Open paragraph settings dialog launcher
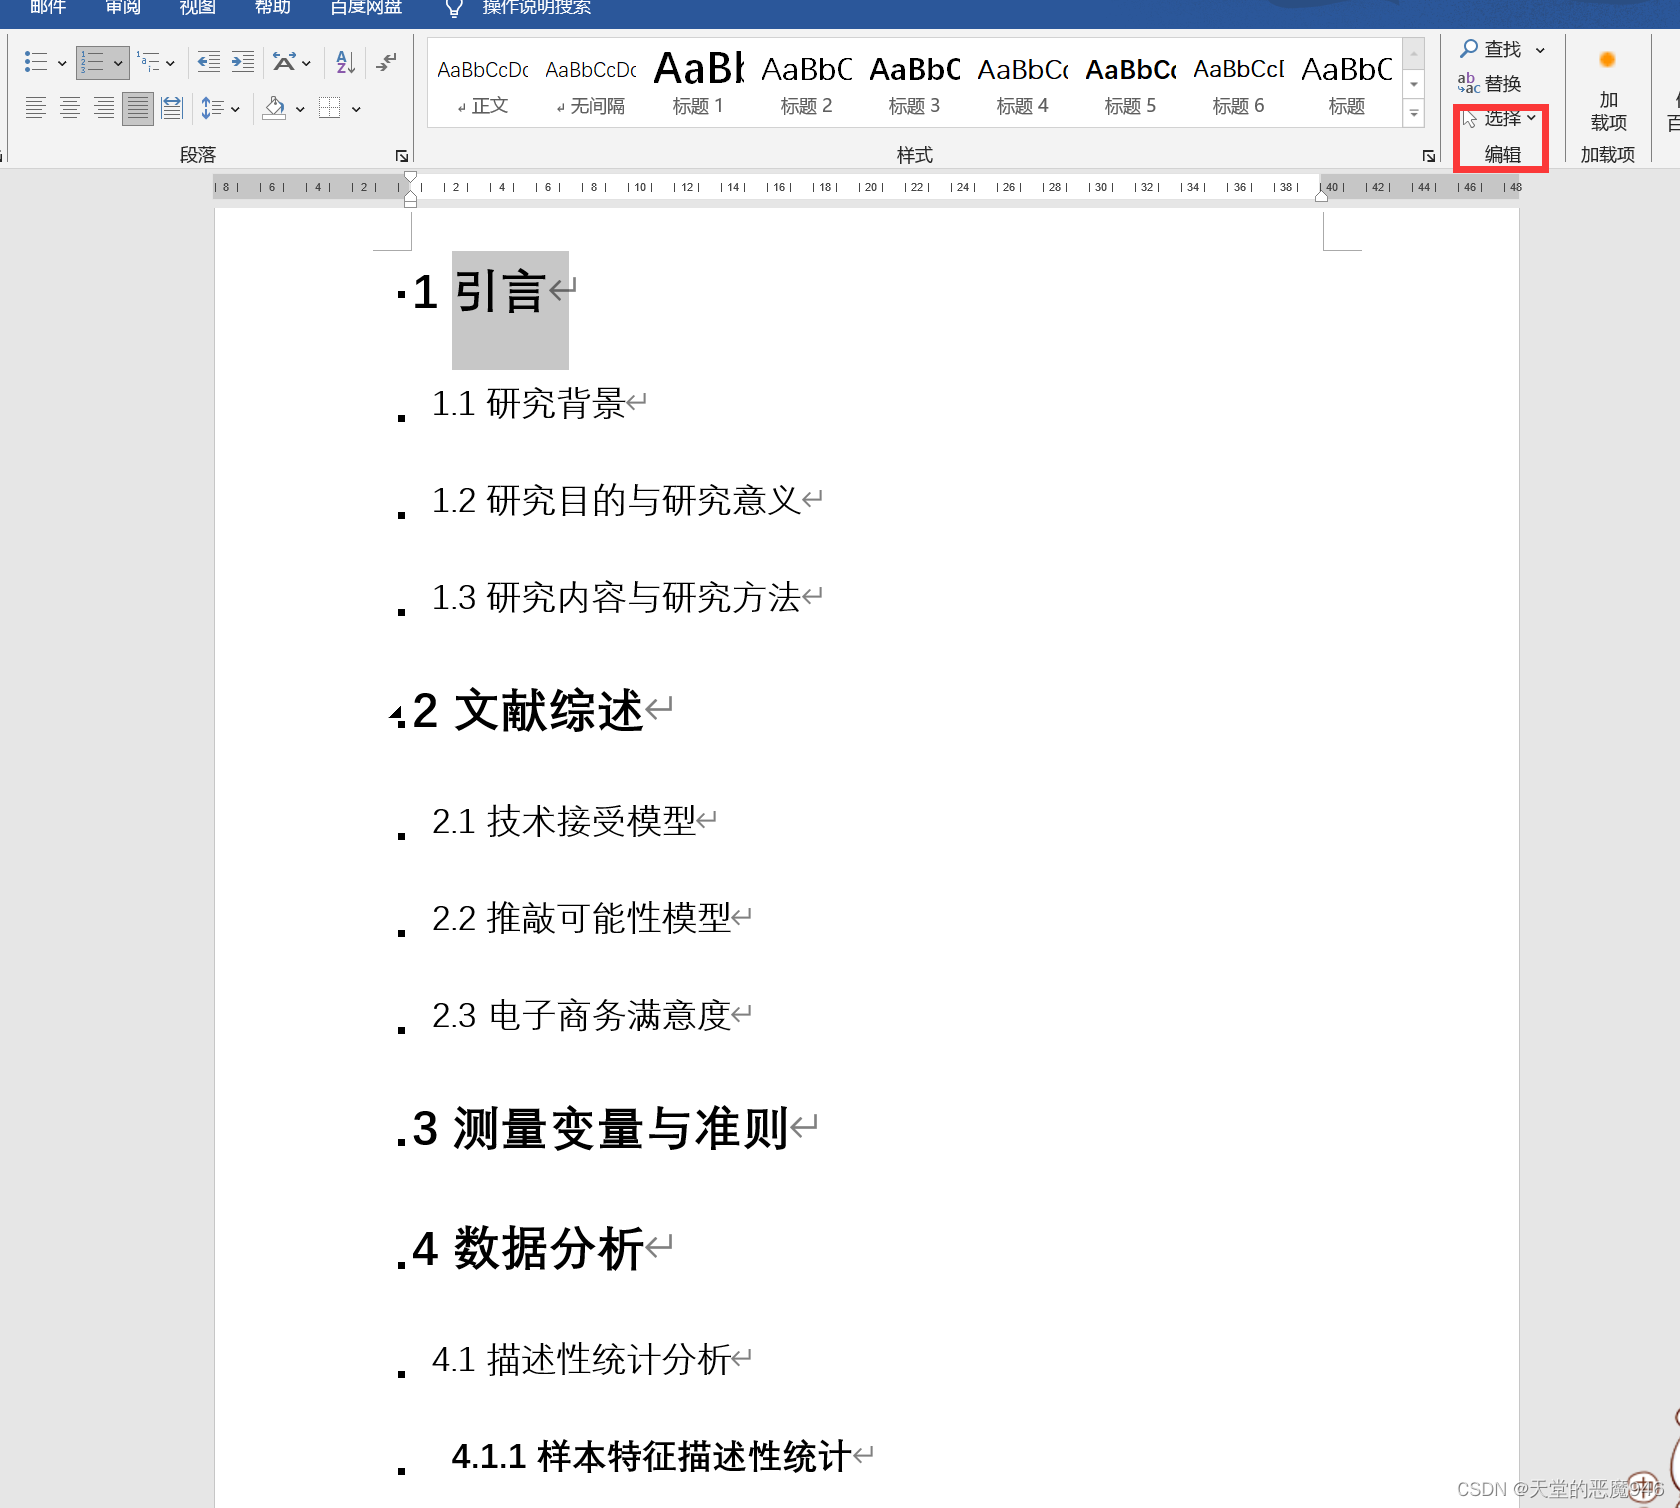 pyautogui.click(x=402, y=156)
